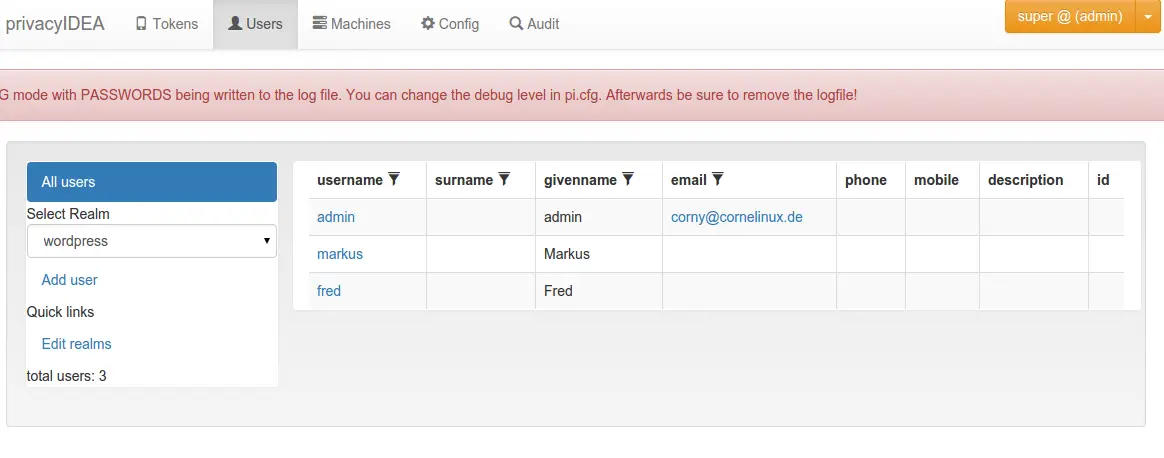Click the corny@cornelinux.de email link
Viewport: 1164px width, 458px height.
point(736,217)
